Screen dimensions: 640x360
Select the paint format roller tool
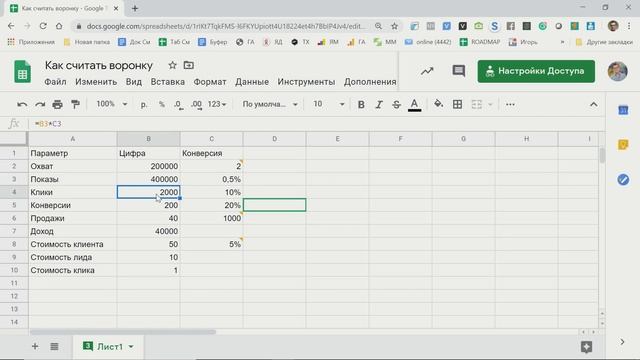pos(75,104)
